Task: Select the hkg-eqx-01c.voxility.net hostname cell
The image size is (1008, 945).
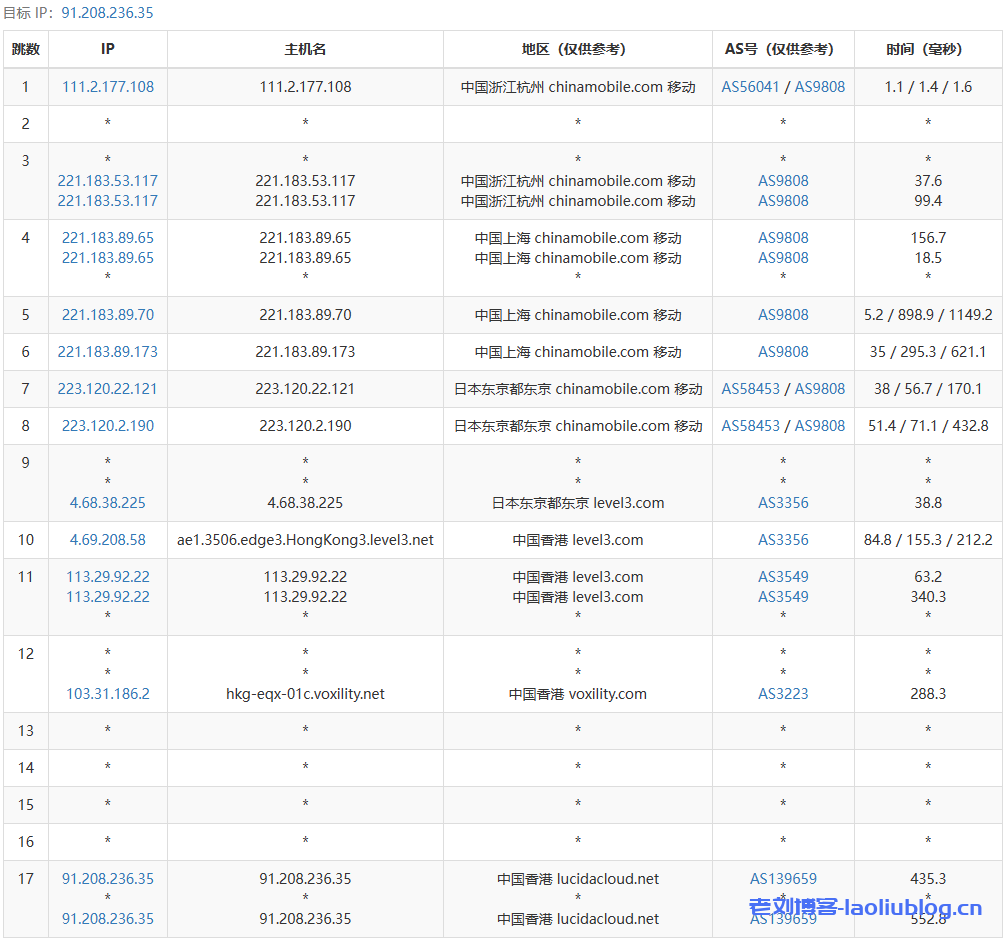Action: [305, 694]
